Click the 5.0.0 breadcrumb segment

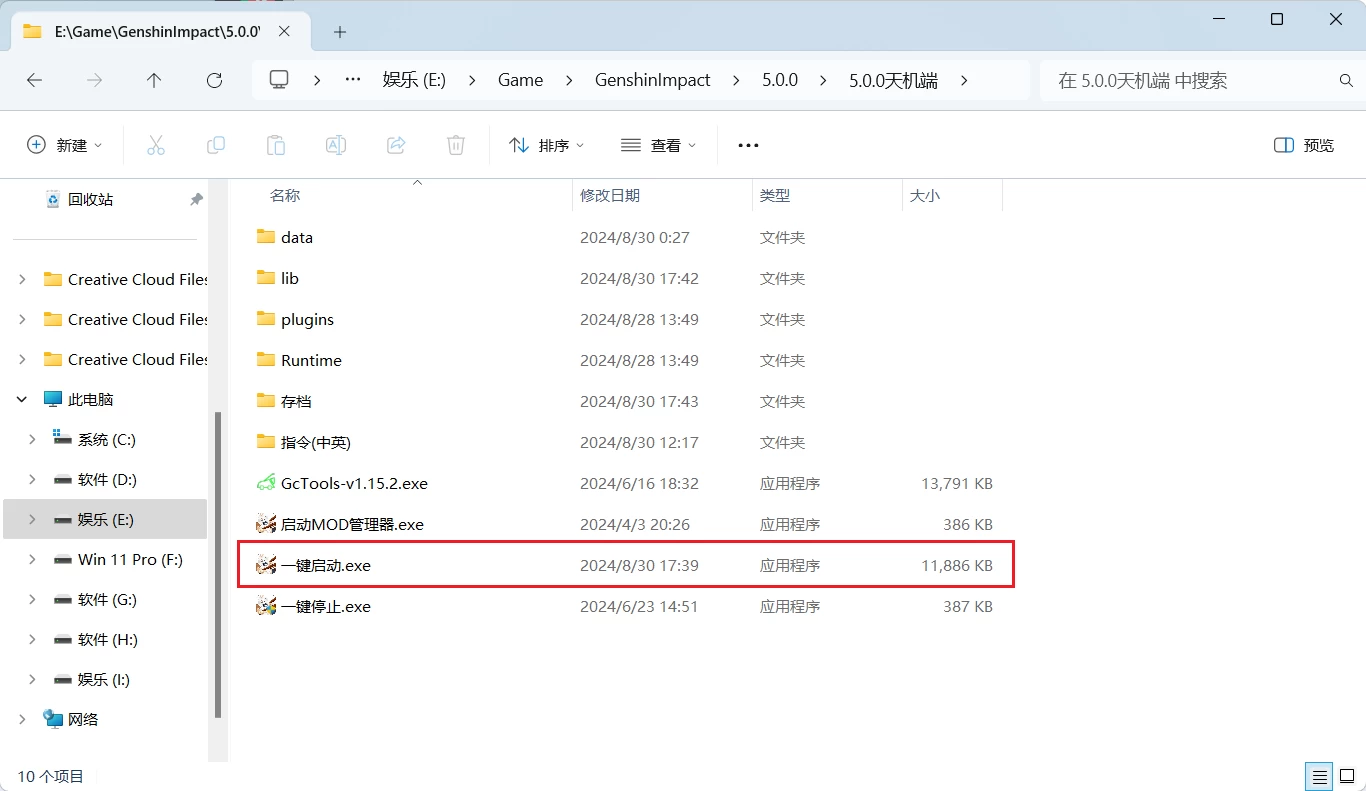tap(780, 80)
